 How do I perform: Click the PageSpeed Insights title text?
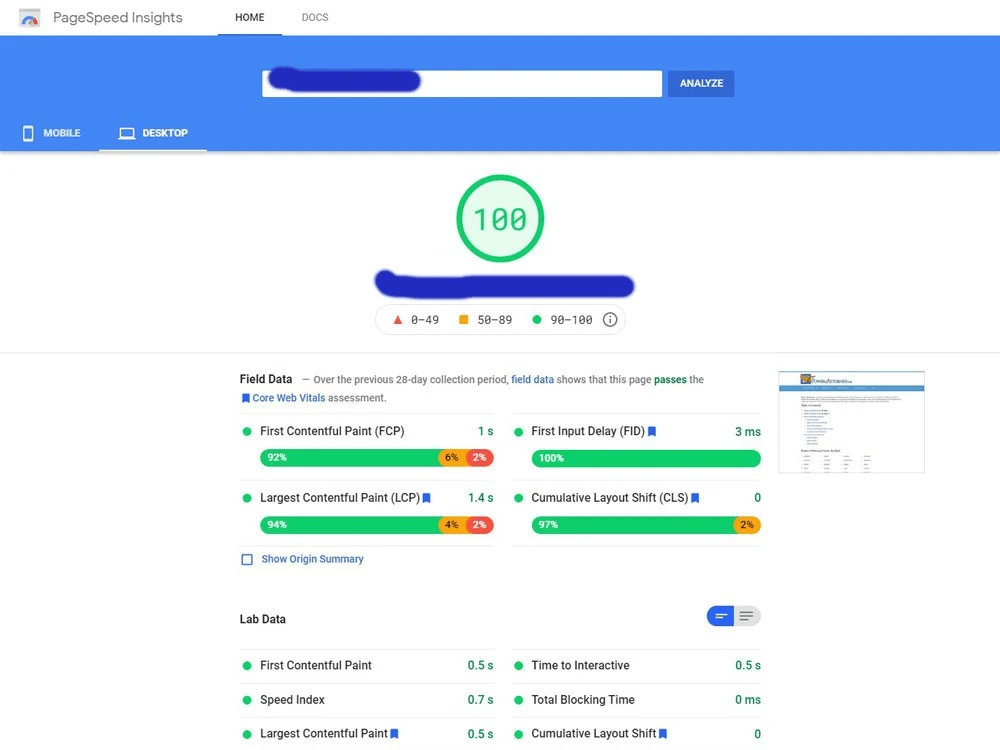click(118, 17)
